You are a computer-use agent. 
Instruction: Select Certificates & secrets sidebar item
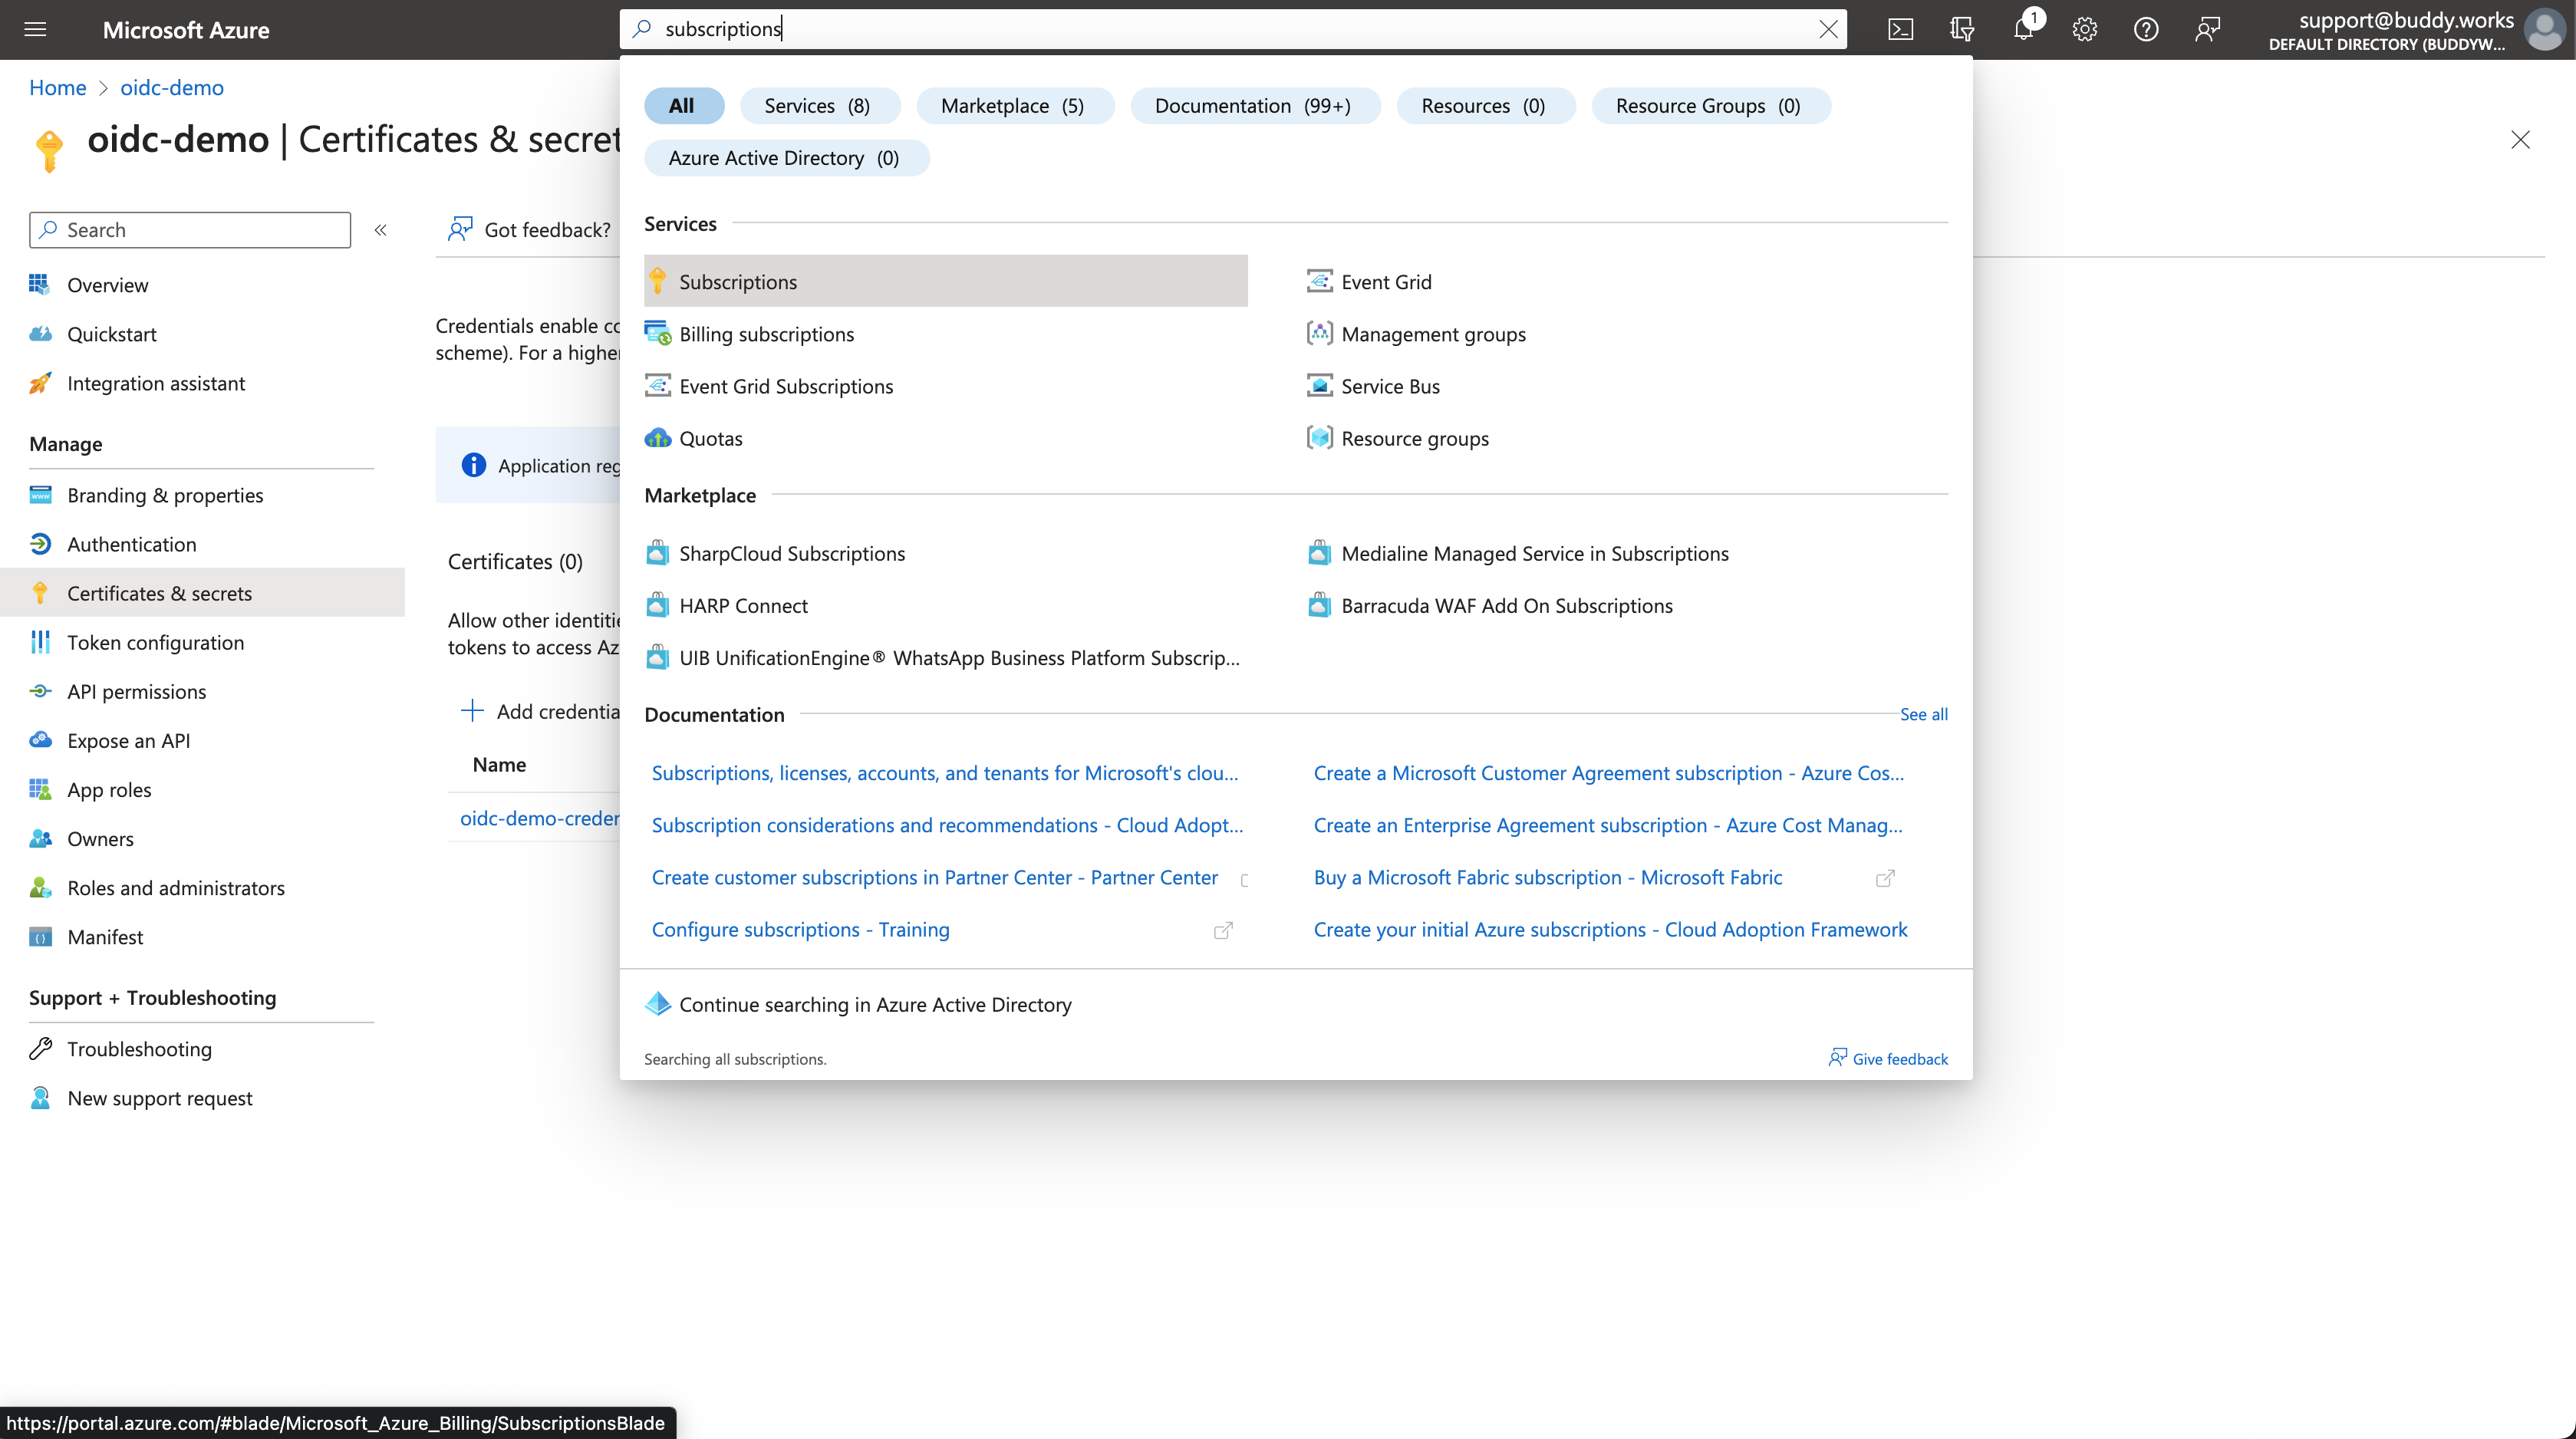pyautogui.click(x=202, y=593)
